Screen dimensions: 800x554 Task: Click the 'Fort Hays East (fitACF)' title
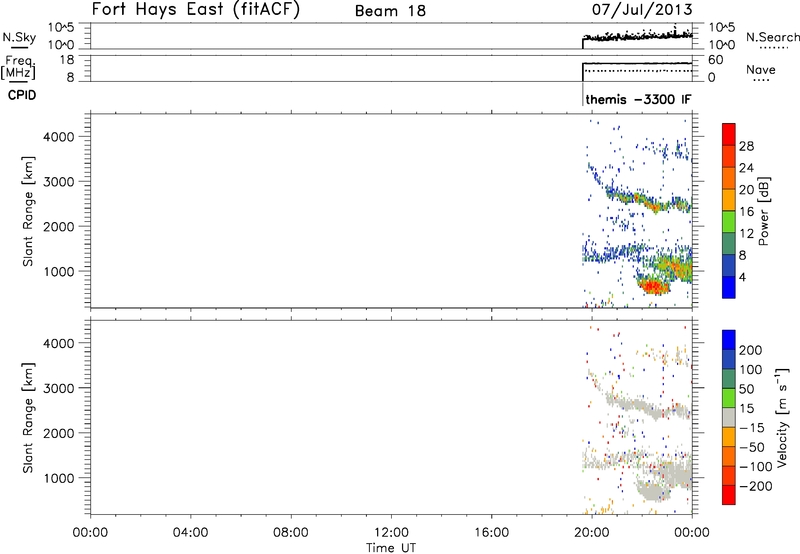[x=196, y=9]
